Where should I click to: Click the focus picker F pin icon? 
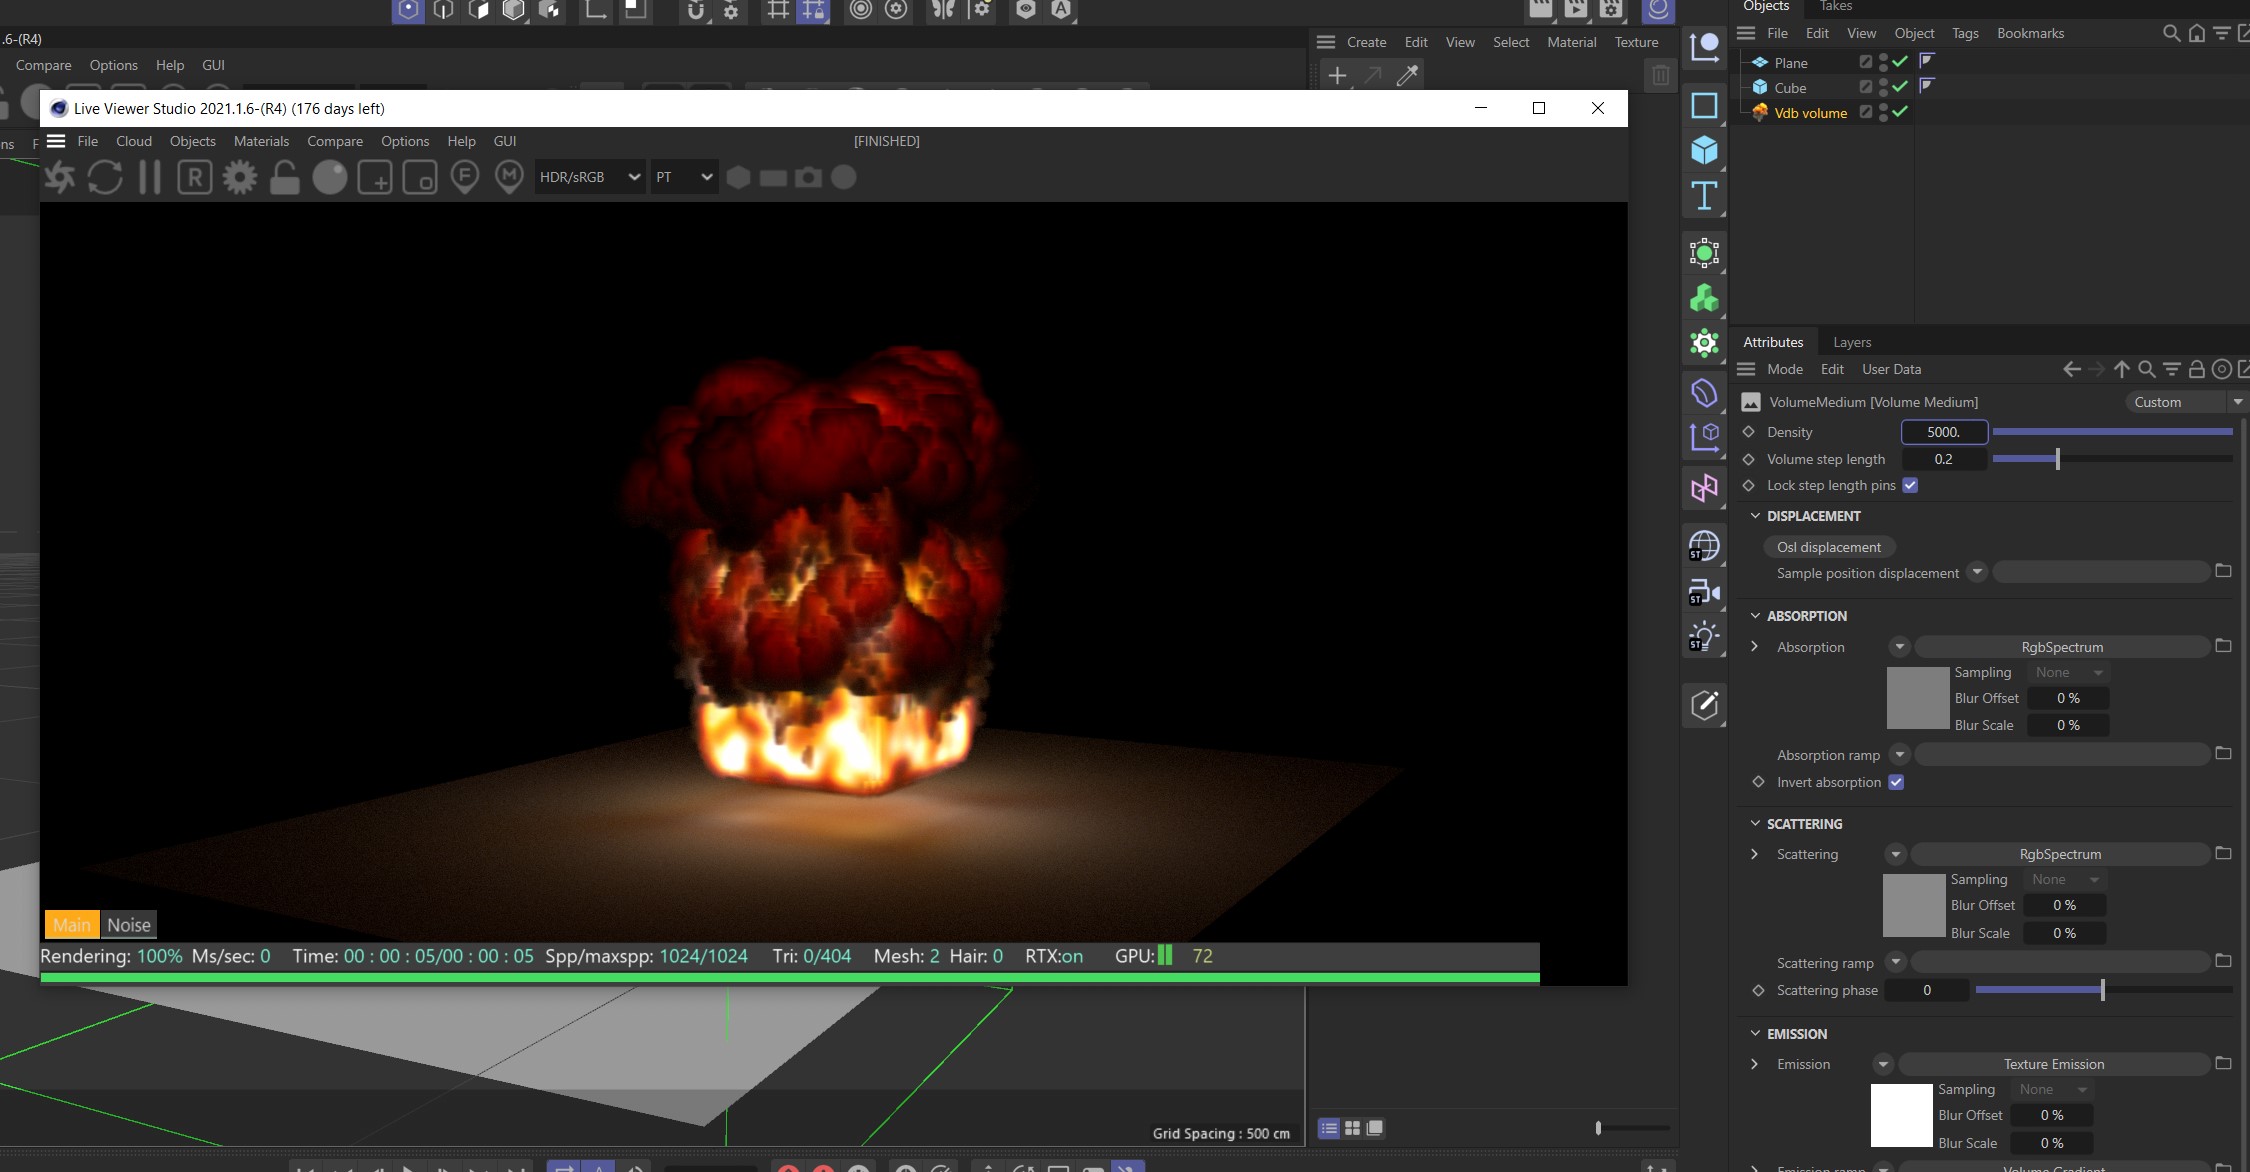pos(464,178)
